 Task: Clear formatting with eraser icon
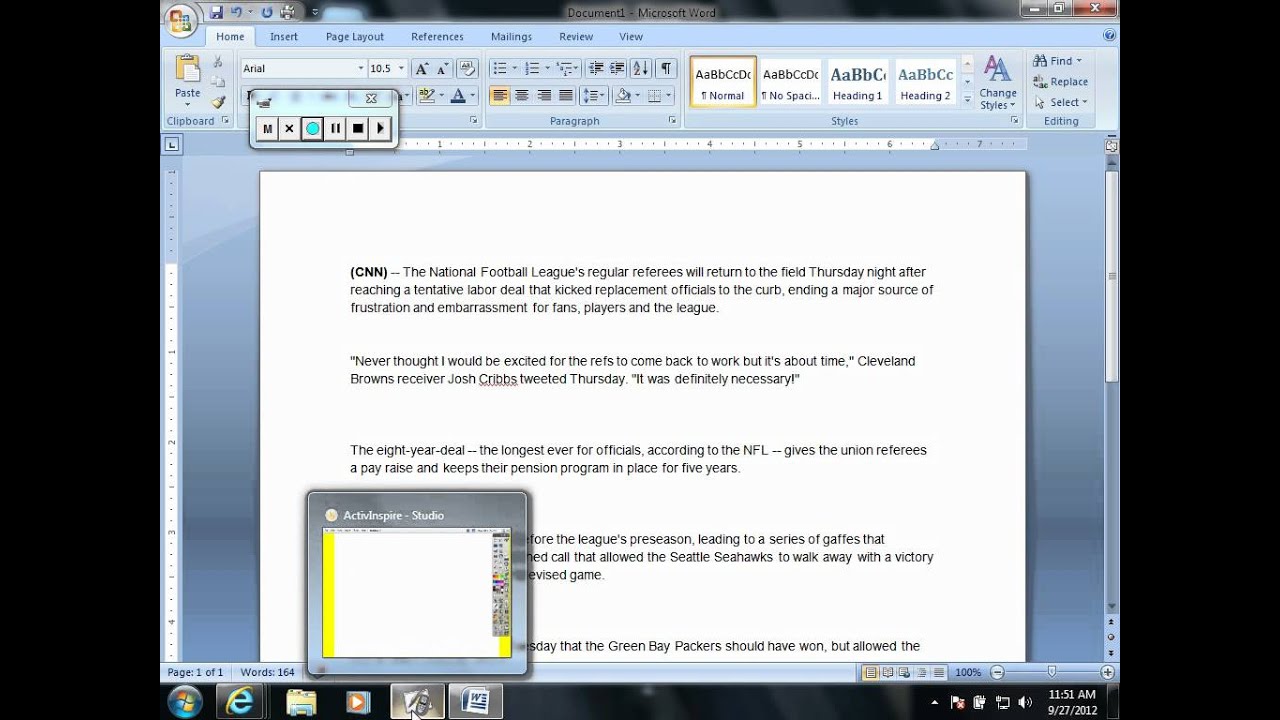tap(466, 69)
